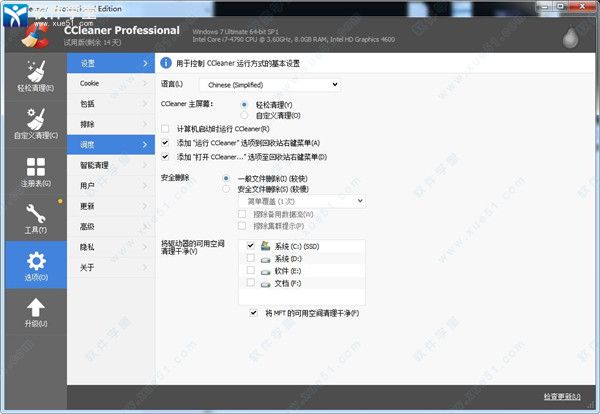Click chevron on Cookie menu row
This screenshot has width=600, height=414.
(145, 83)
